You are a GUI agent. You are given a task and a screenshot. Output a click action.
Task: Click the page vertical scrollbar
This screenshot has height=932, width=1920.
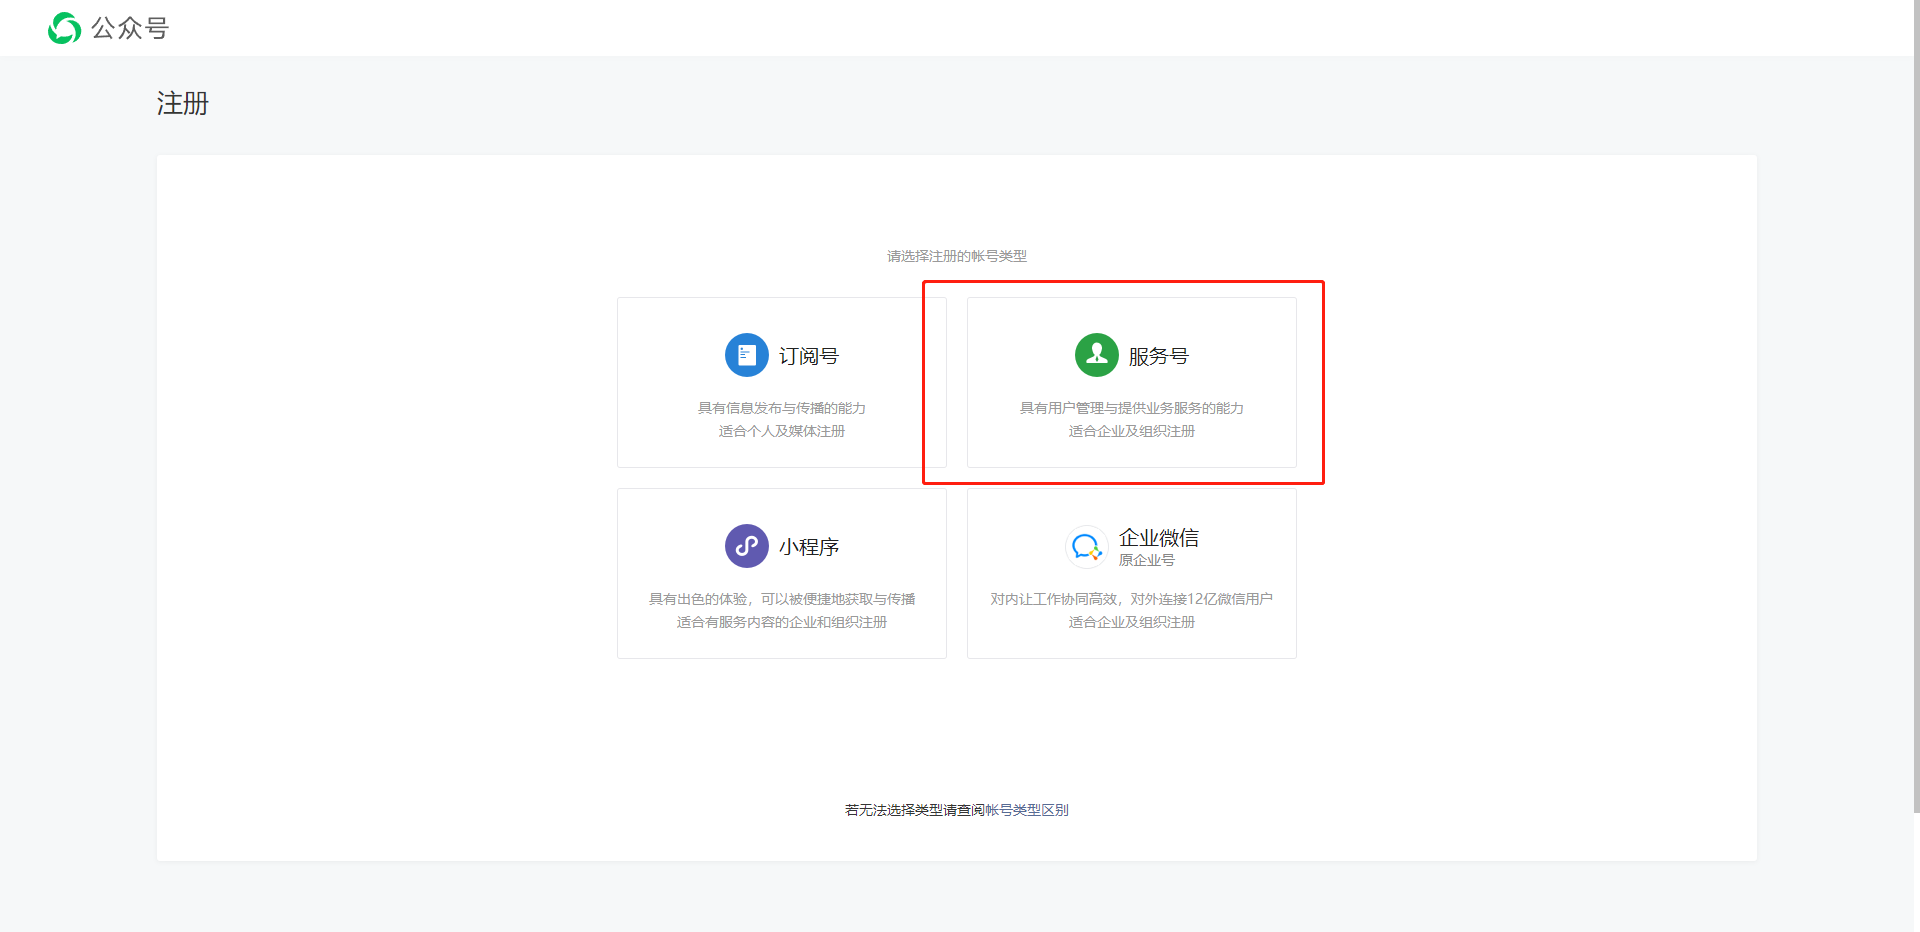(x=1916, y=406)
